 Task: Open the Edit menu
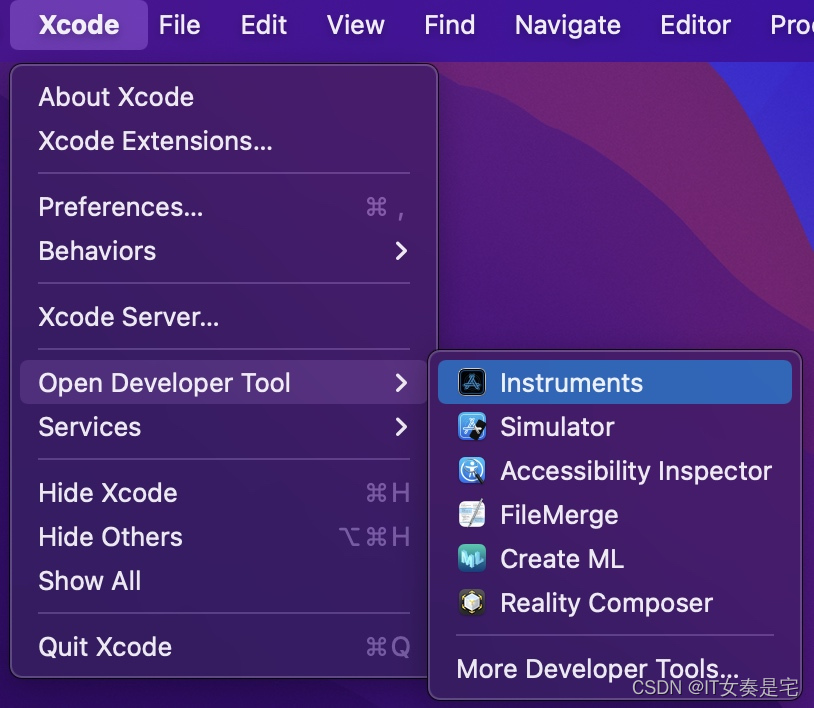(264, 25)
